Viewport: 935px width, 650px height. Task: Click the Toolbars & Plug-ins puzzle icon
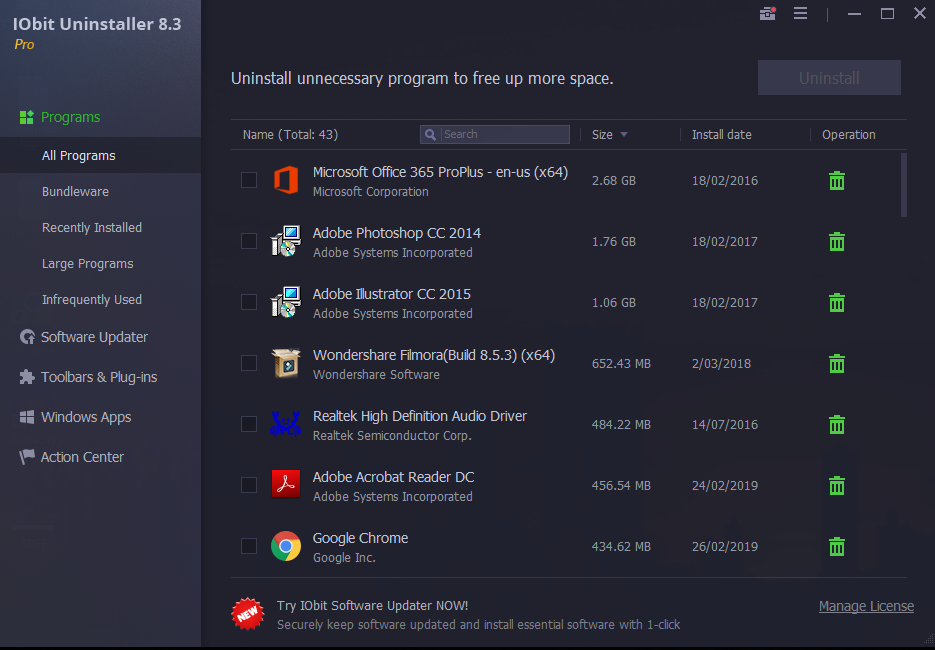27,377
